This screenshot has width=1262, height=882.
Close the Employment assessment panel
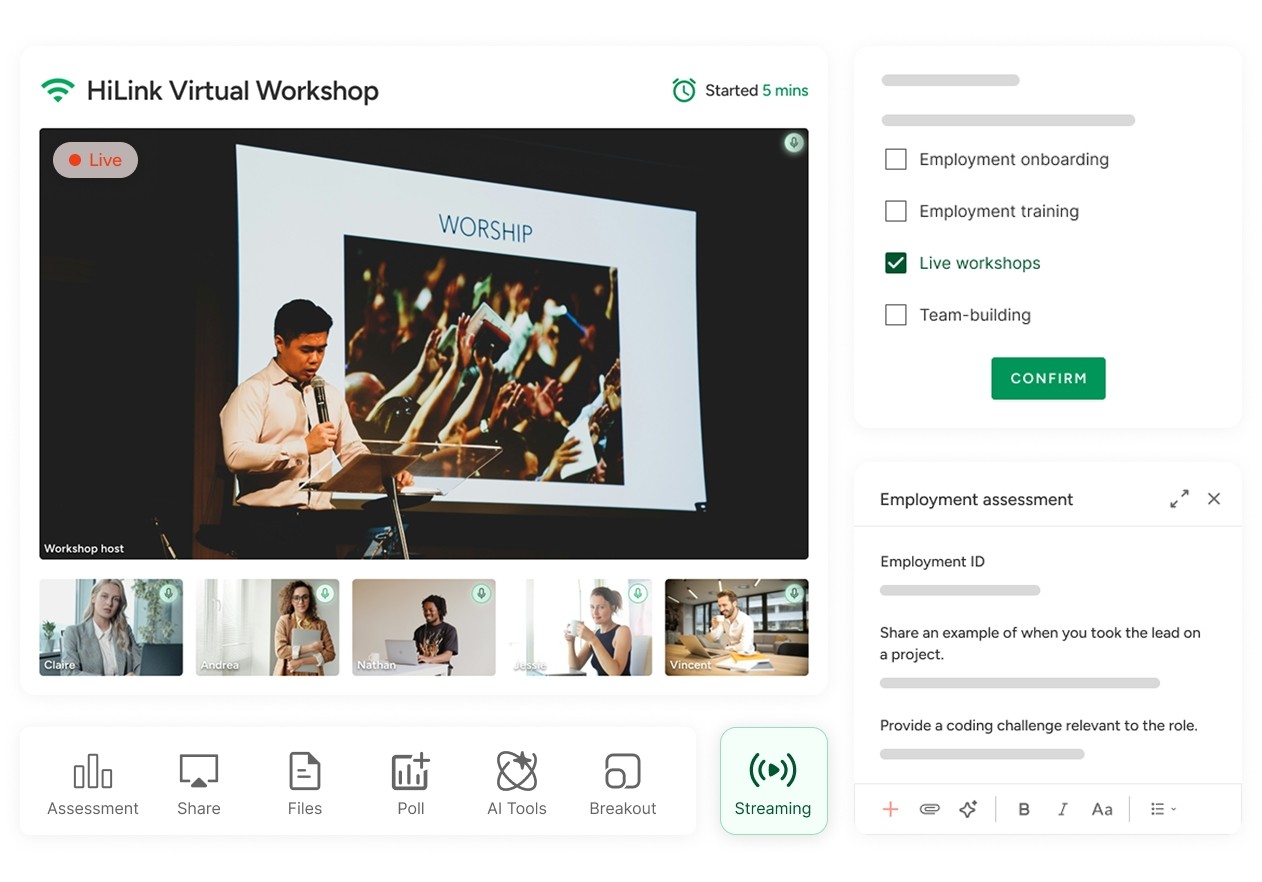pyautogui.click(x=1214, y=498)
